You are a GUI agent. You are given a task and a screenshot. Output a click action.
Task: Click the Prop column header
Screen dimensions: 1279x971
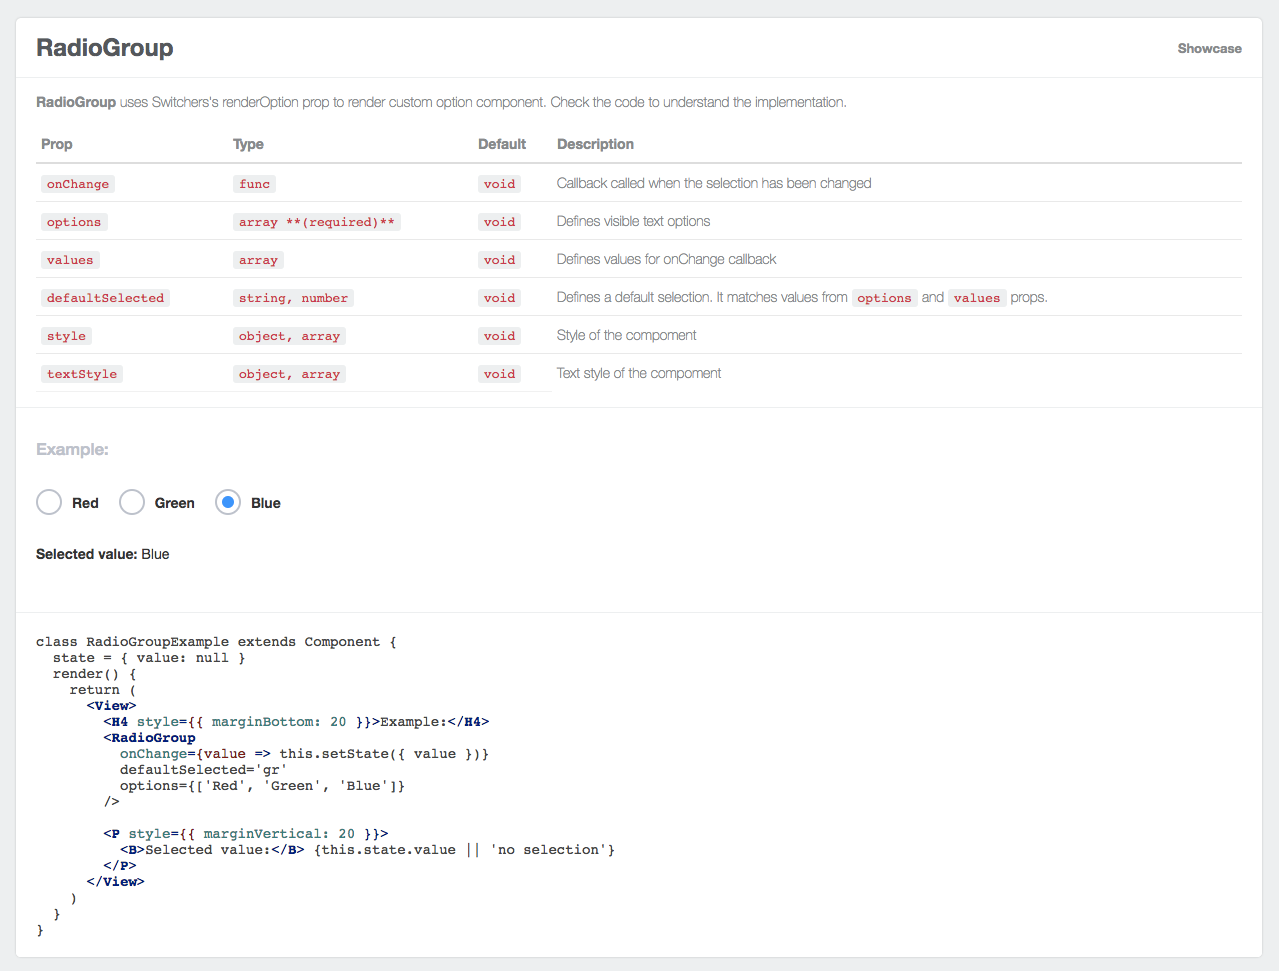coord(57,144)
